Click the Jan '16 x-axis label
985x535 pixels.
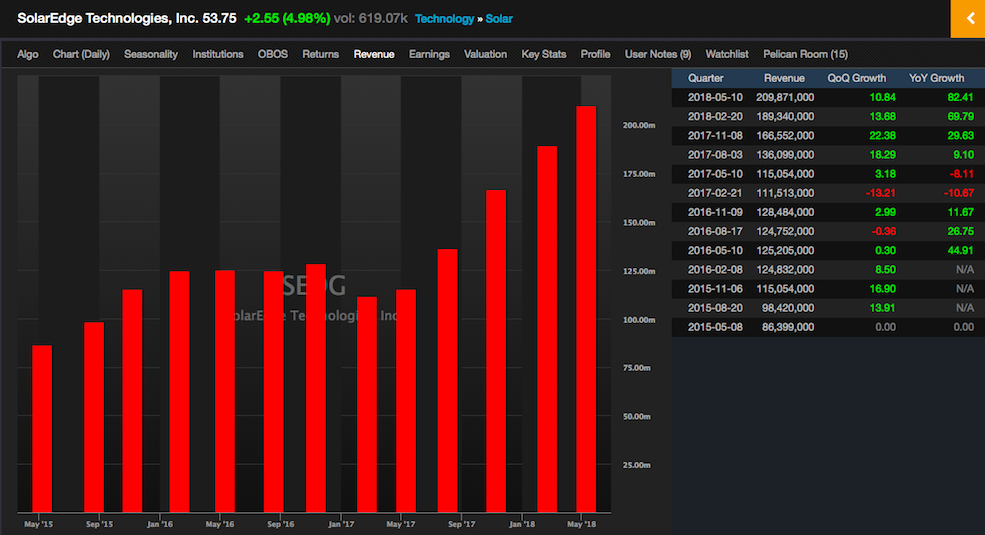(x=160, y=524)
